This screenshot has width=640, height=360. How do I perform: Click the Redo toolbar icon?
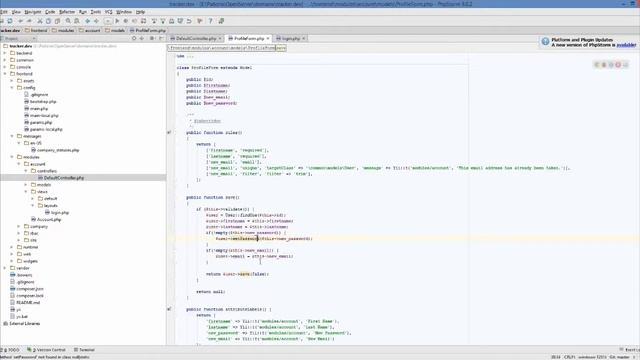pyautogui.click(x=29, y=21)
